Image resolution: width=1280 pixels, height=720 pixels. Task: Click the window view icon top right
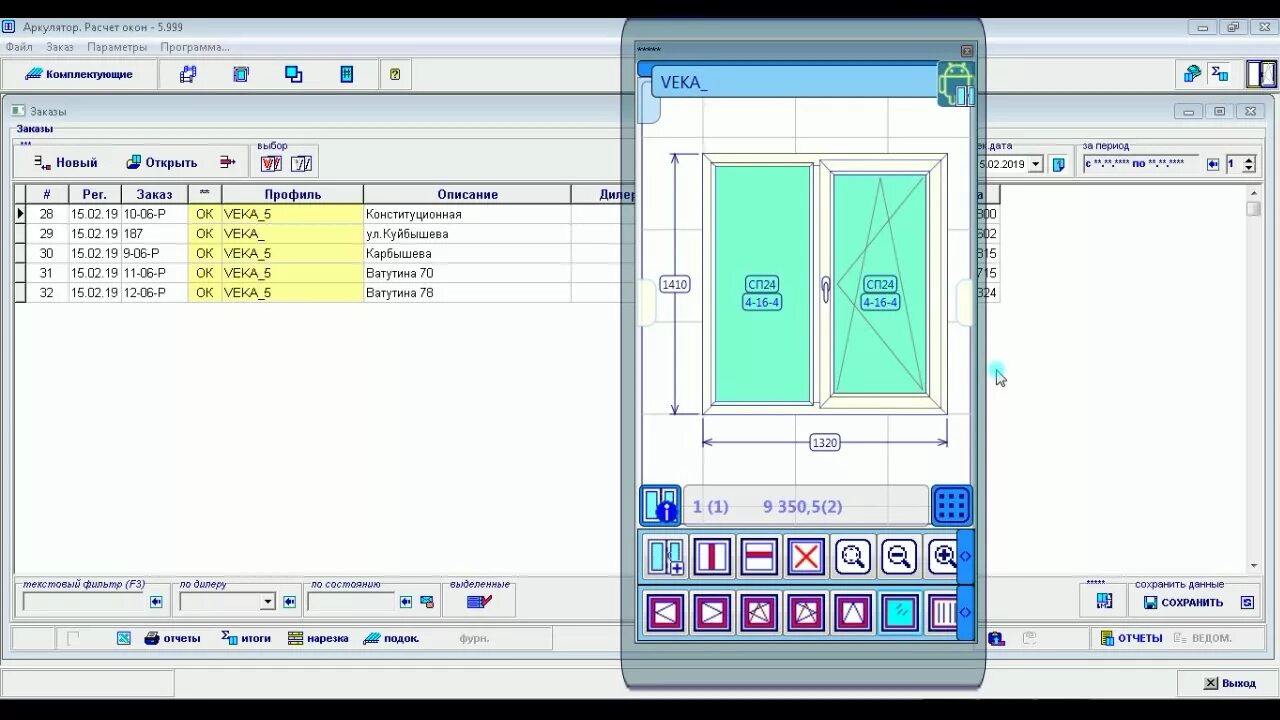coord(1262,74)
